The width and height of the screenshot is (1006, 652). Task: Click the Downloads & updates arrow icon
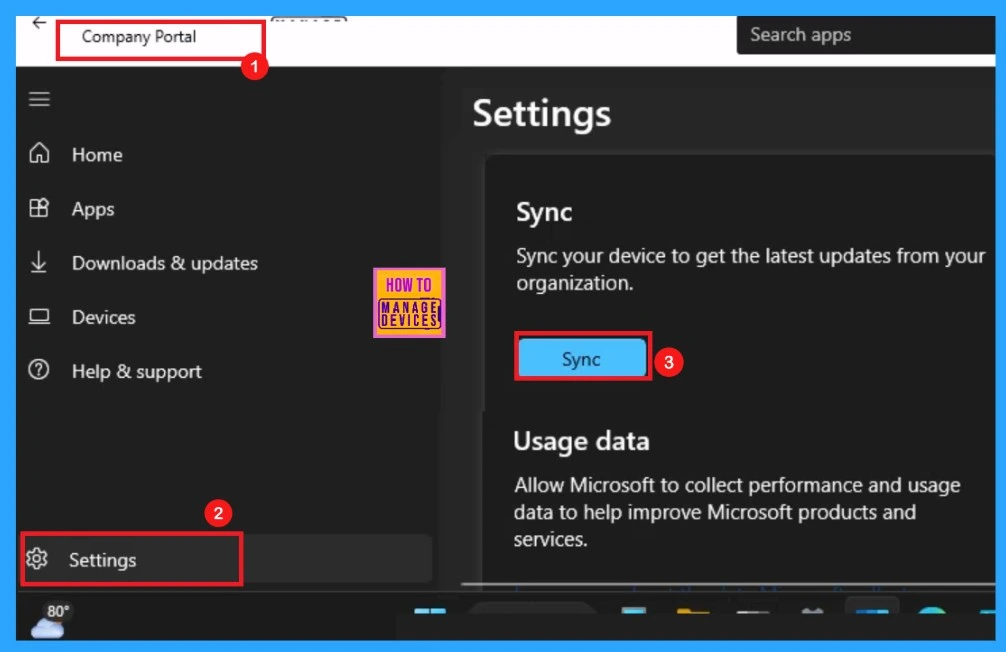click(x=39, y=262)
